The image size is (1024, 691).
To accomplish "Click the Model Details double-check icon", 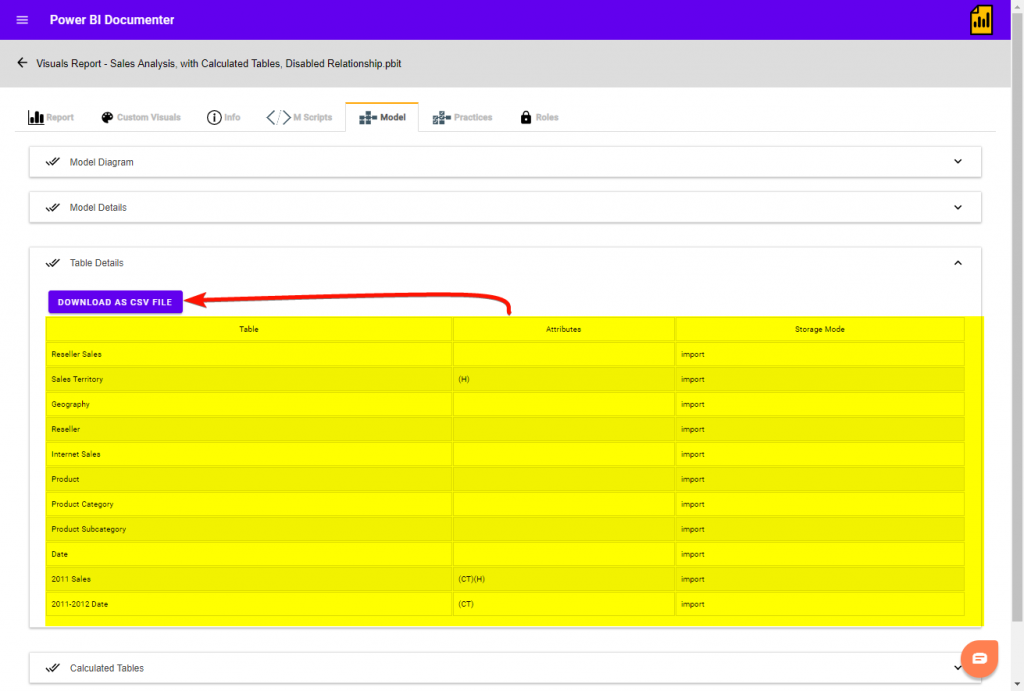I will 53,208.
